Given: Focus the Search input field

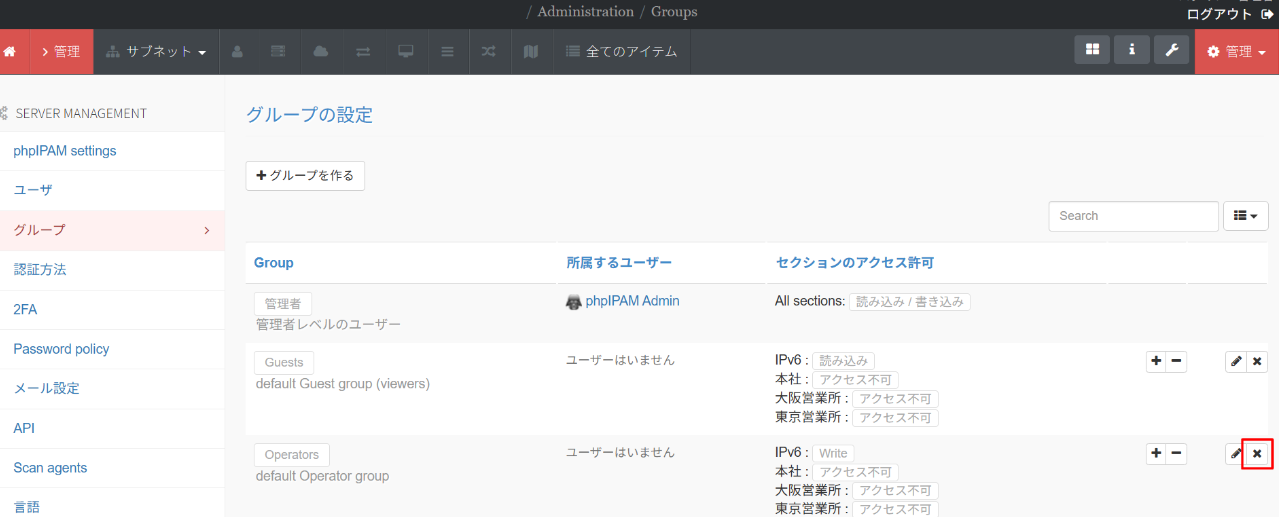Looking at the screenshot, I should tap(1133, 216).
